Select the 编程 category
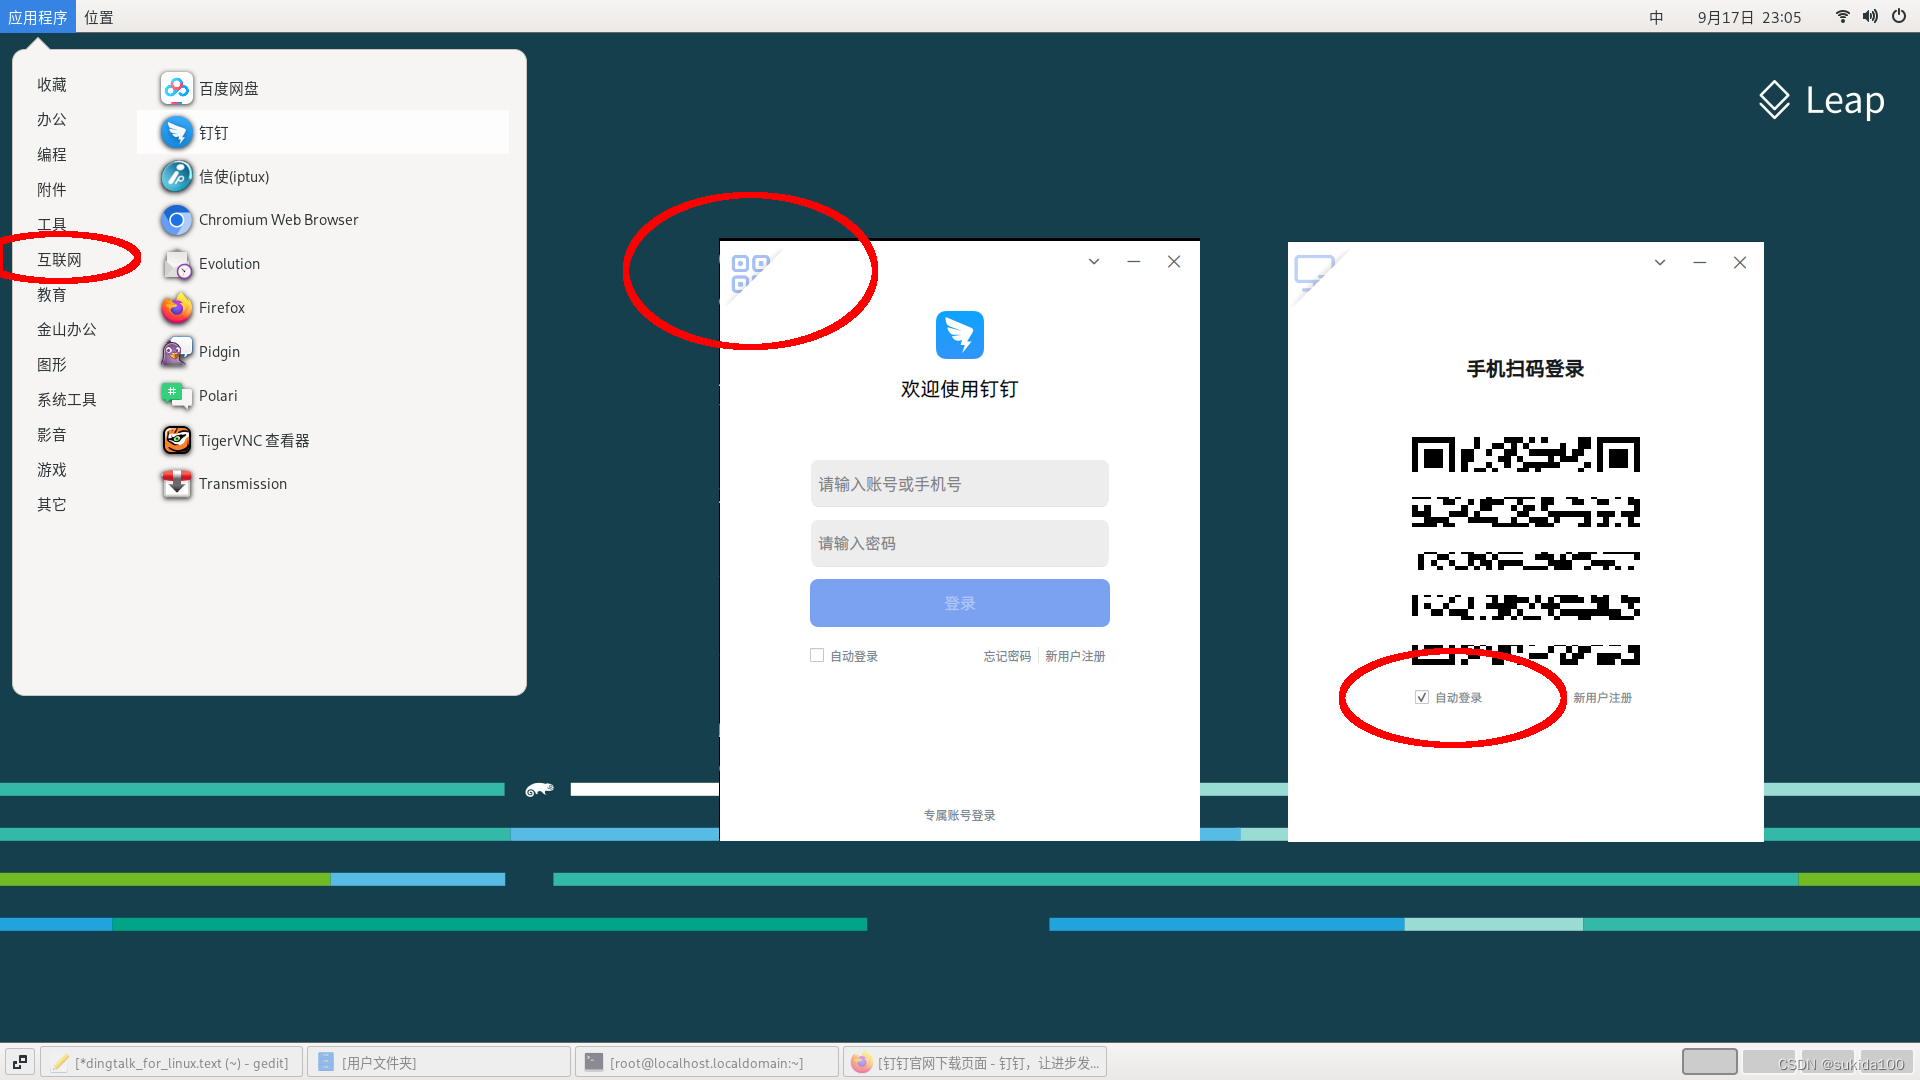 coord(52,155)
